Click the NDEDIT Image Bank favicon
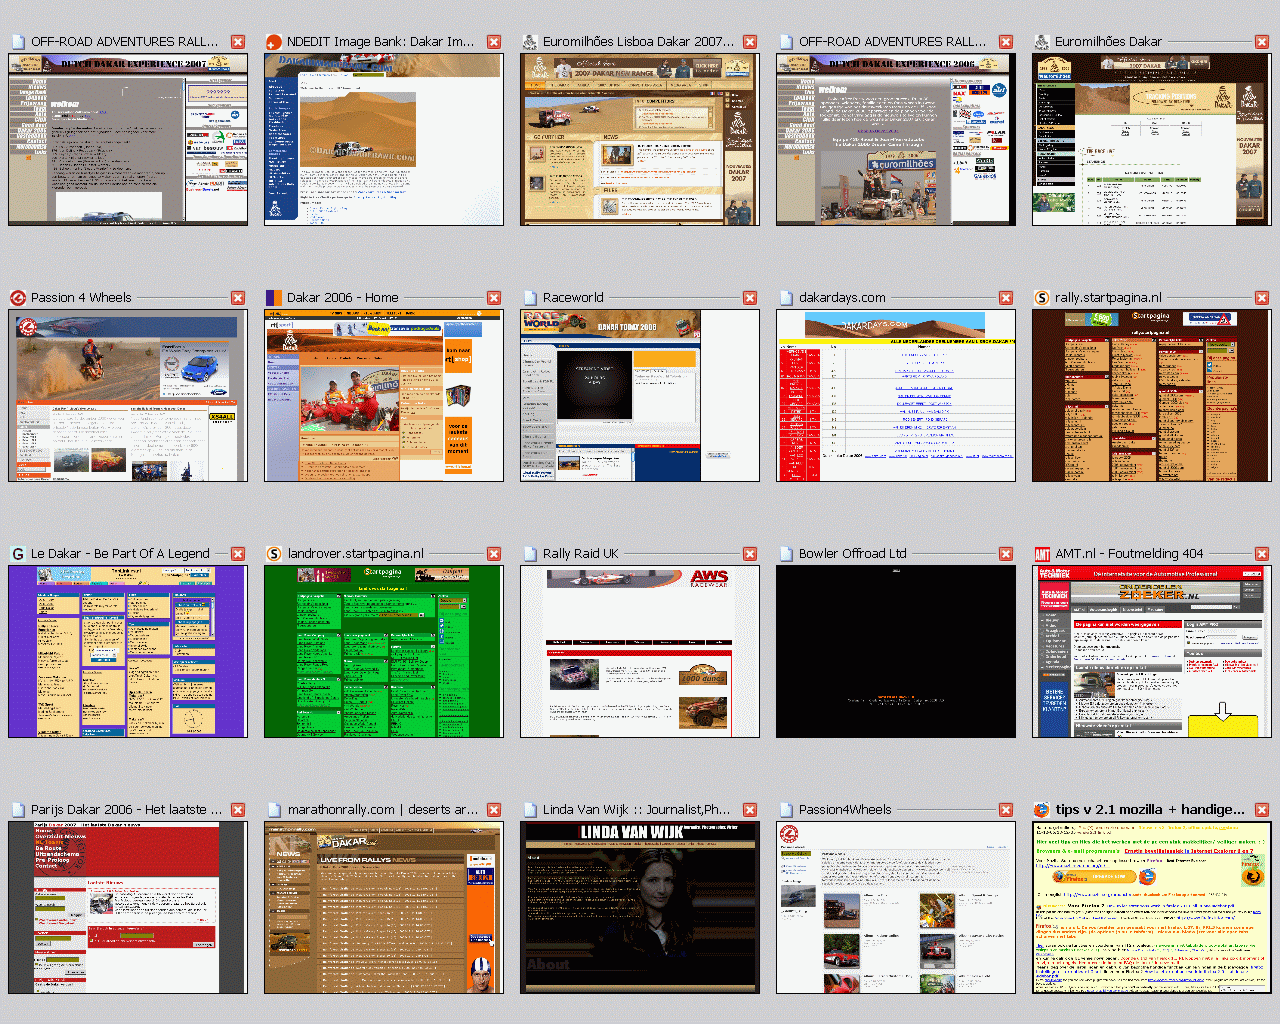The image size is (1280, 1024). tap(274, 42)
